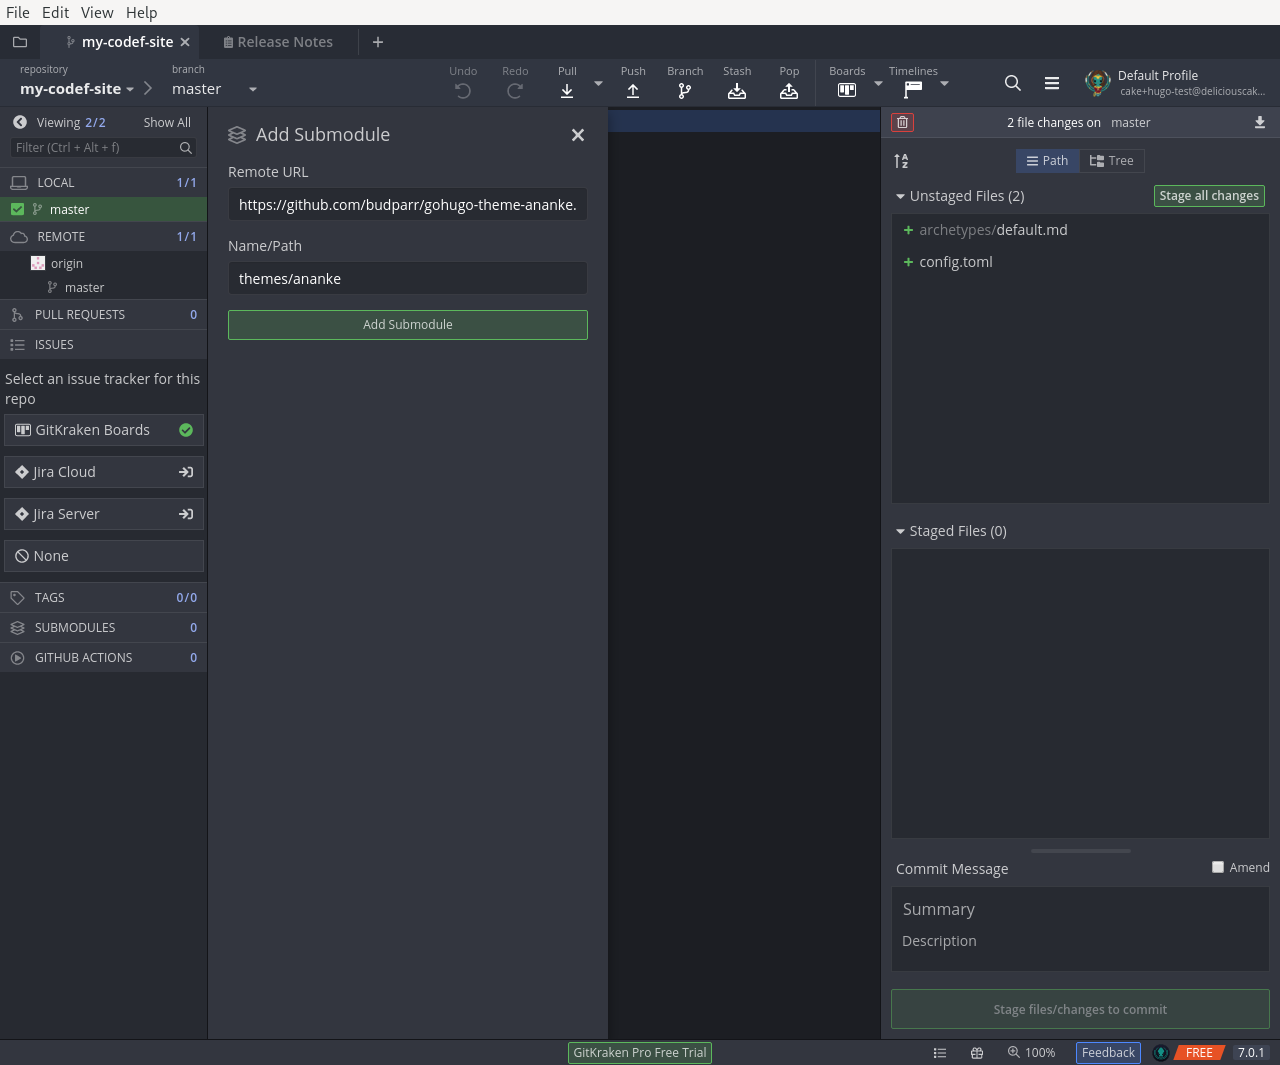Open a new tab with plus
This screenshot has width=1280, height=1065.
pos(378,42)
